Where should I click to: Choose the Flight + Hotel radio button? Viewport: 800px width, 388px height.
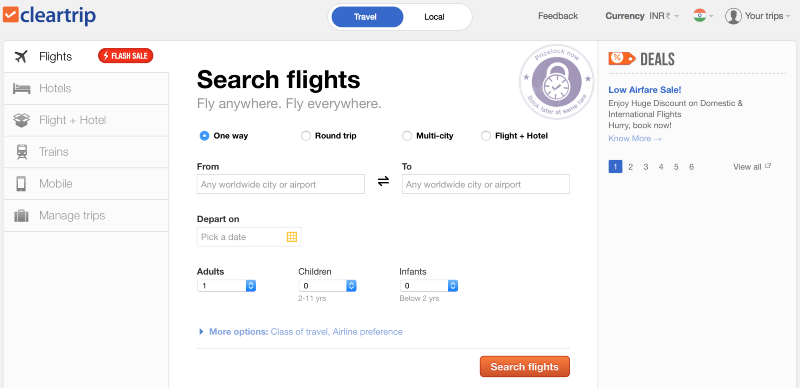(486, 136)
